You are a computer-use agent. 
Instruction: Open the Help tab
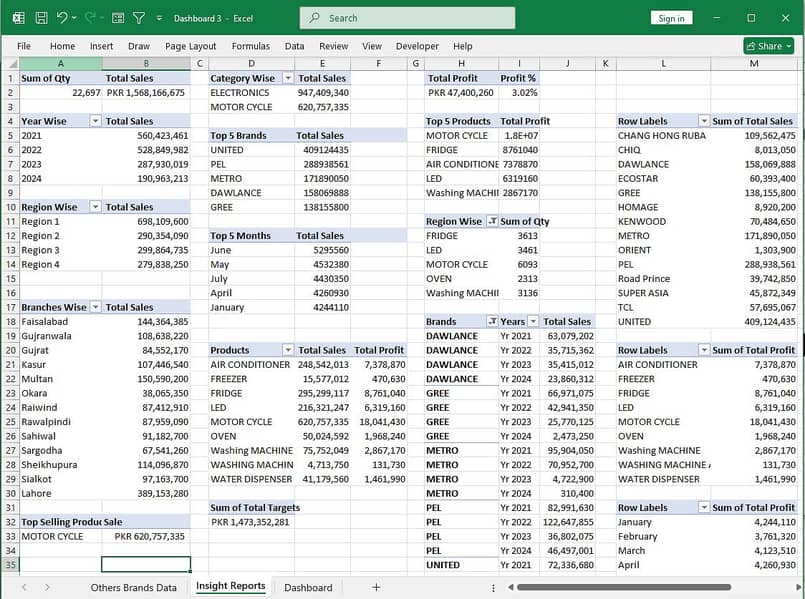click(x=463, y=46)
